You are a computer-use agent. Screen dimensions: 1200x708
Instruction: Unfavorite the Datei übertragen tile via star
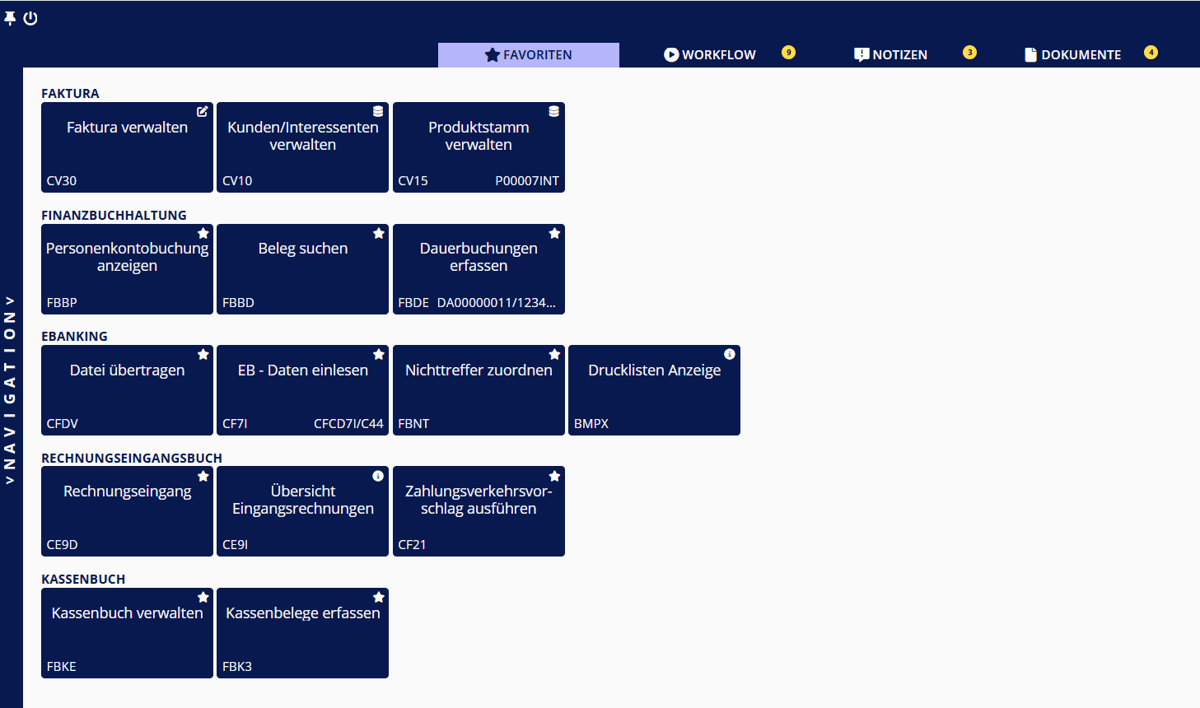coord(203,354)
